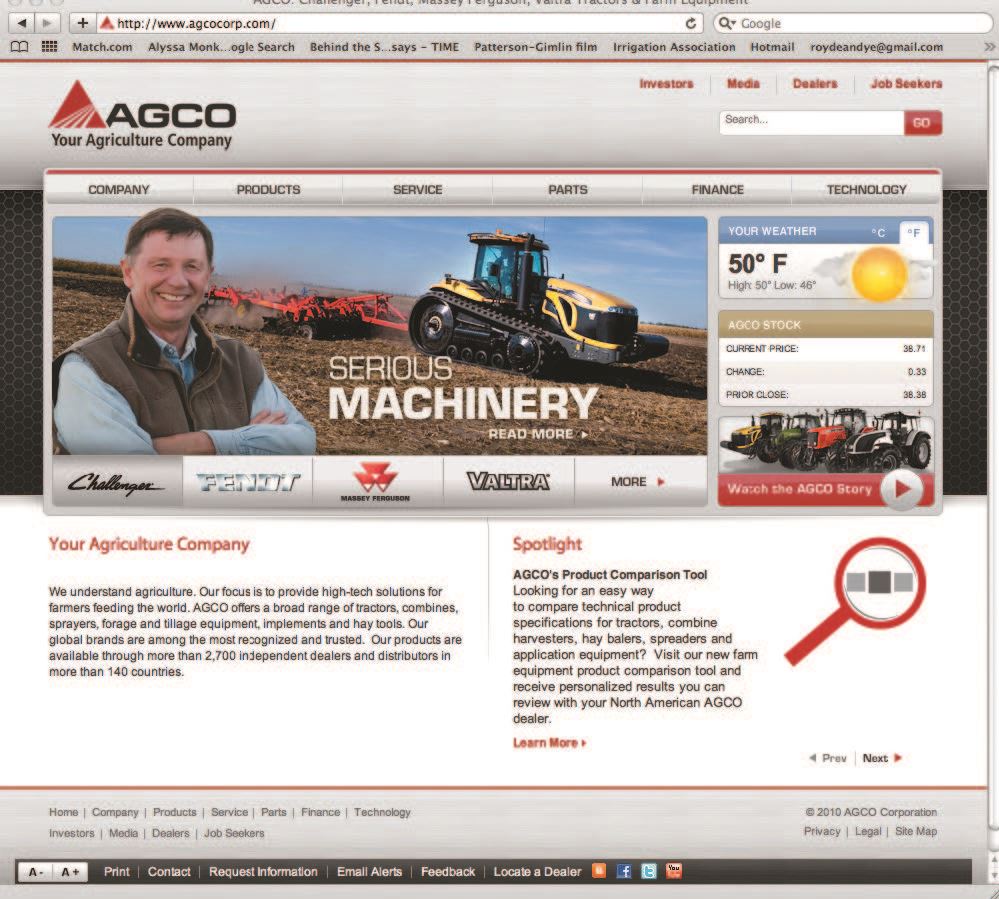Click Feedback in the bottom bar
Viewport: 999px width, 899px height.
pos(448,872)
